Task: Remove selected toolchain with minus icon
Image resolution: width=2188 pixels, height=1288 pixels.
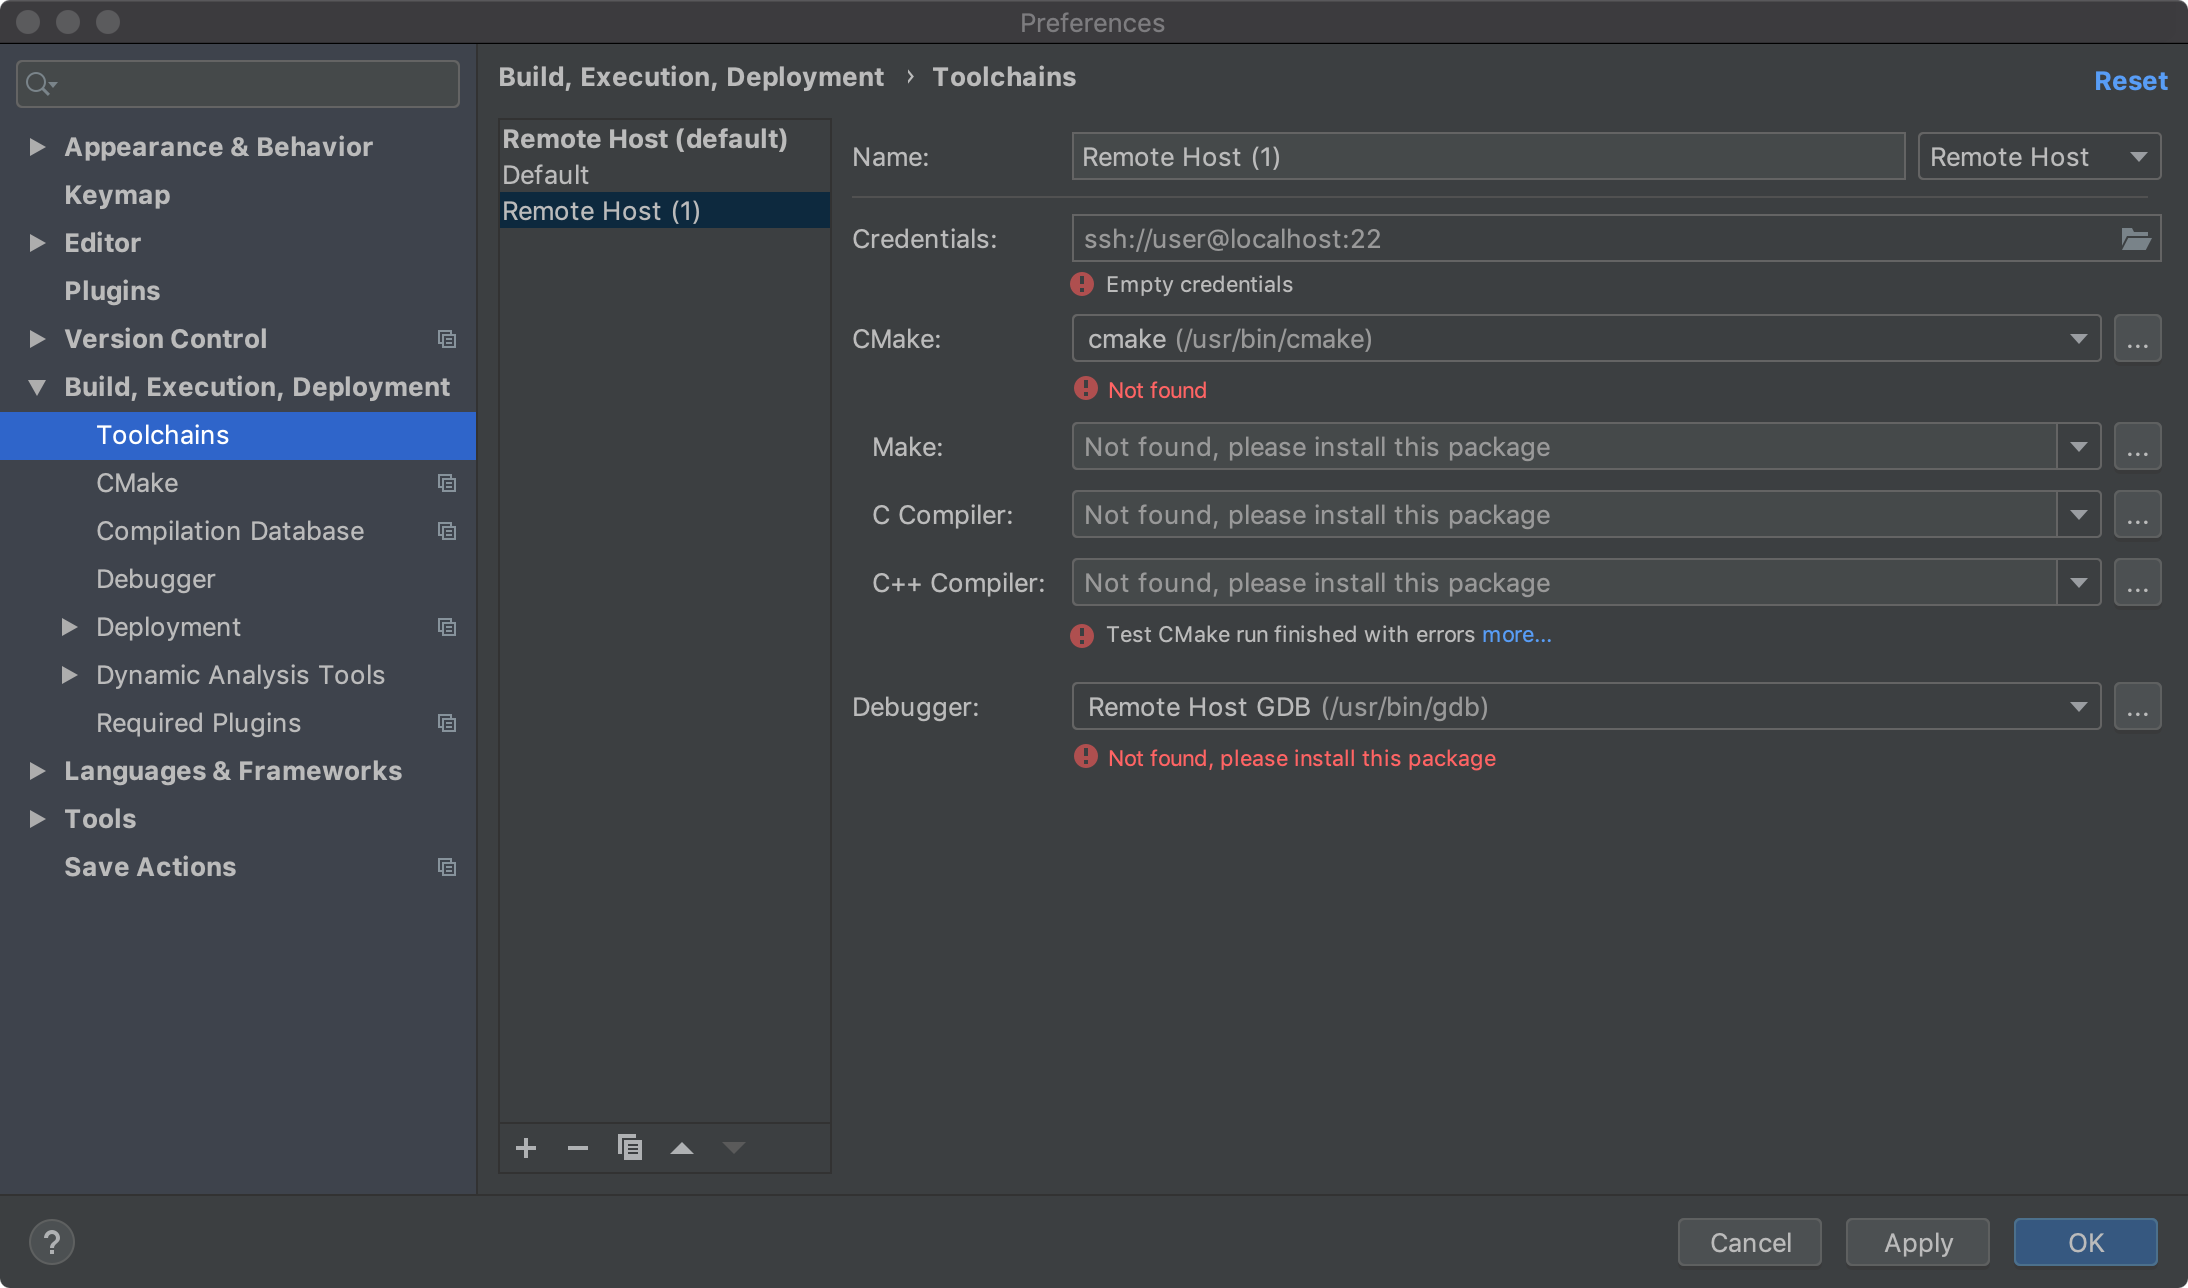Action: pyautogui.click(x=578, y=1148)
